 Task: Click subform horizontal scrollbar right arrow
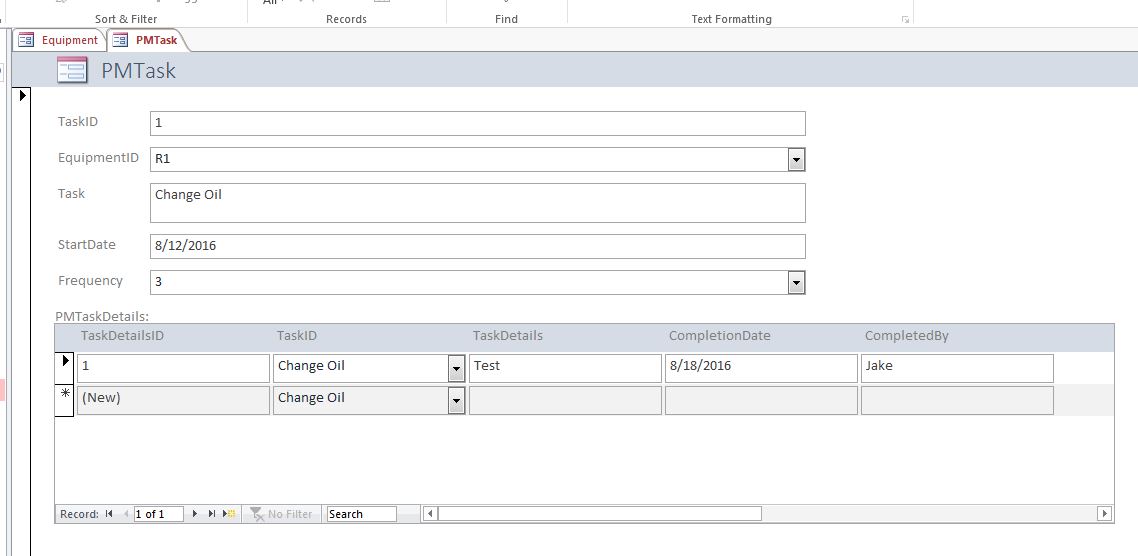[1105, 514]
